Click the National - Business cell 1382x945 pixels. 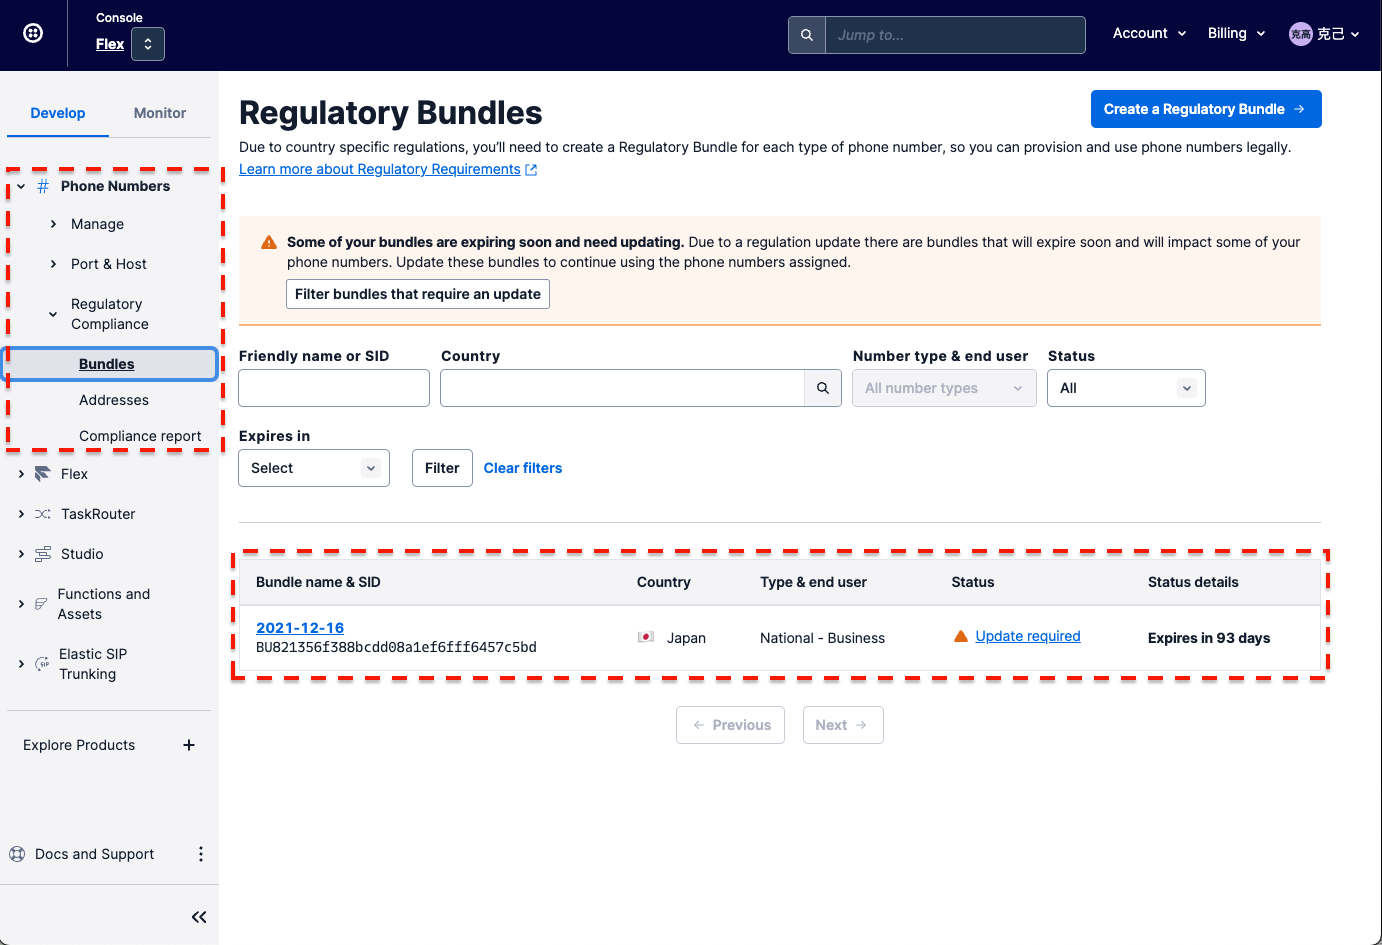(x=822, y=638)
